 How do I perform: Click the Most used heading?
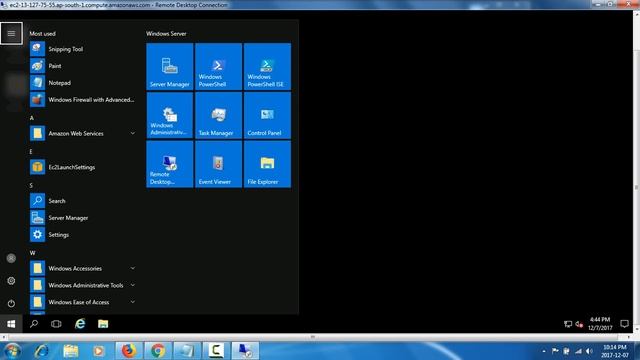[42, 33]
